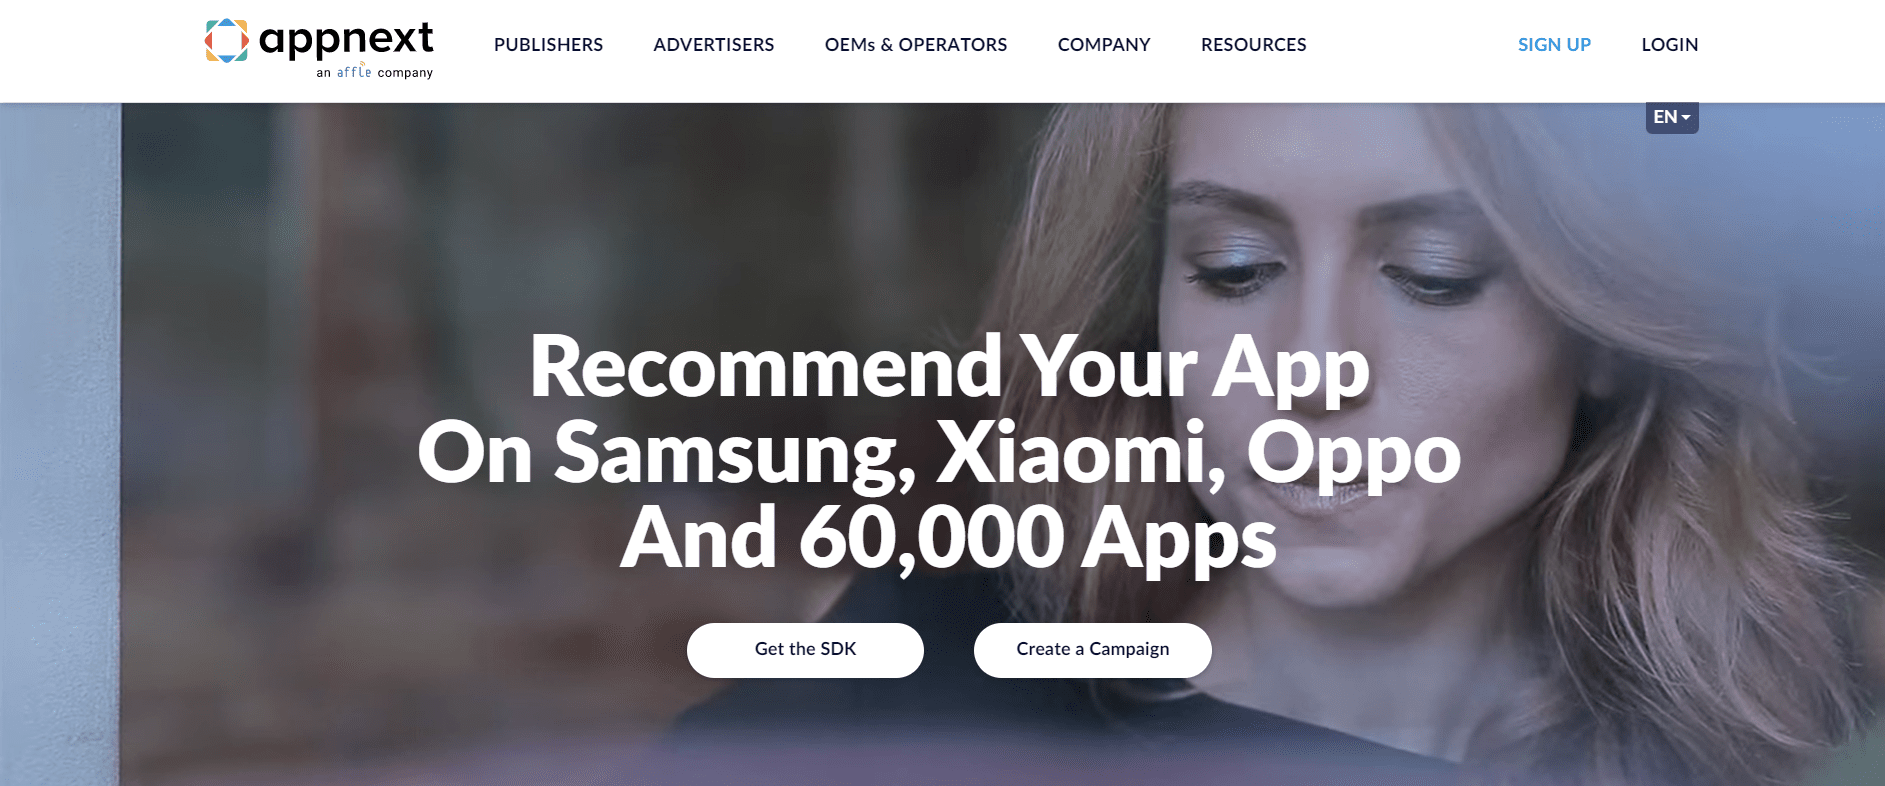Click the gray pillar at the hero's left edge
Screen dimensions: 1885x786
[60, 444]
